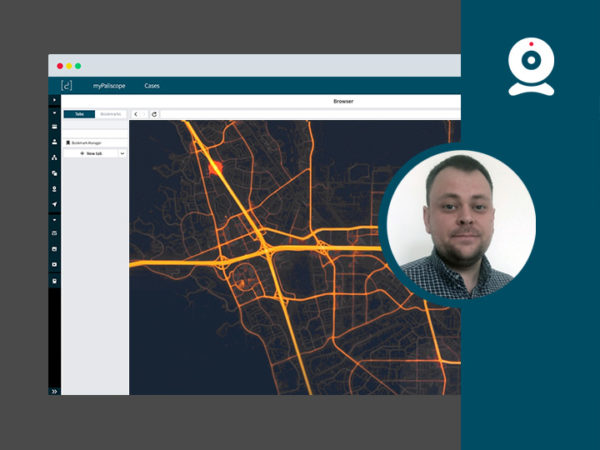Click the white webcam icon
600x450 pixels.
(x=530, y=67)
